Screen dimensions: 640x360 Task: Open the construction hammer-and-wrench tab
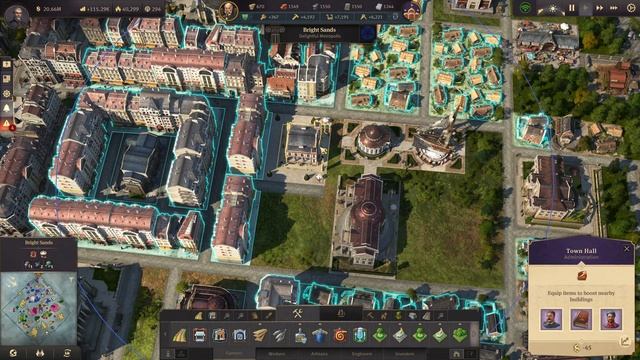[298, 313]
